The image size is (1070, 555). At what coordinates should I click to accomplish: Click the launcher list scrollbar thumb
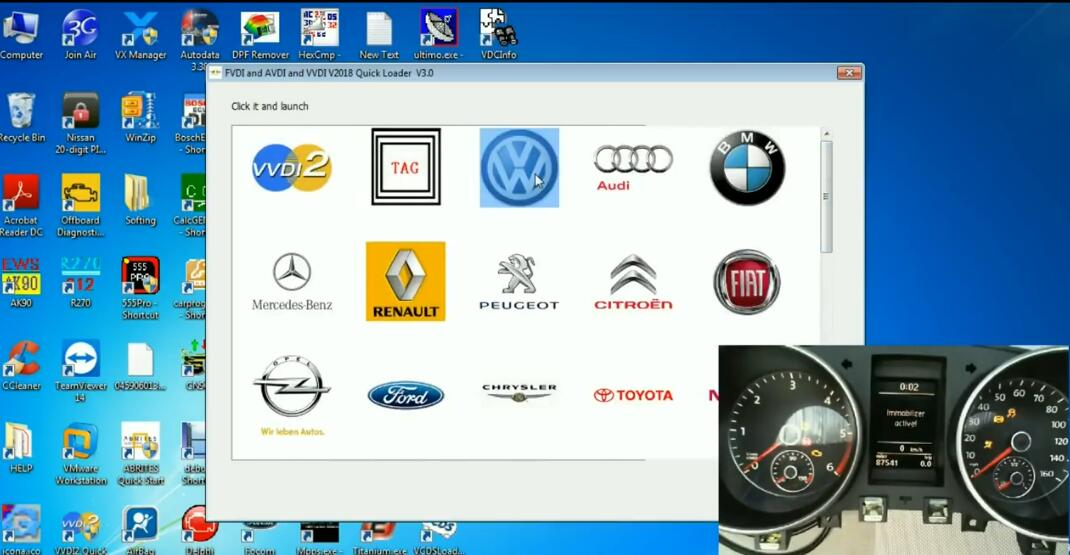tap(826, 197)
